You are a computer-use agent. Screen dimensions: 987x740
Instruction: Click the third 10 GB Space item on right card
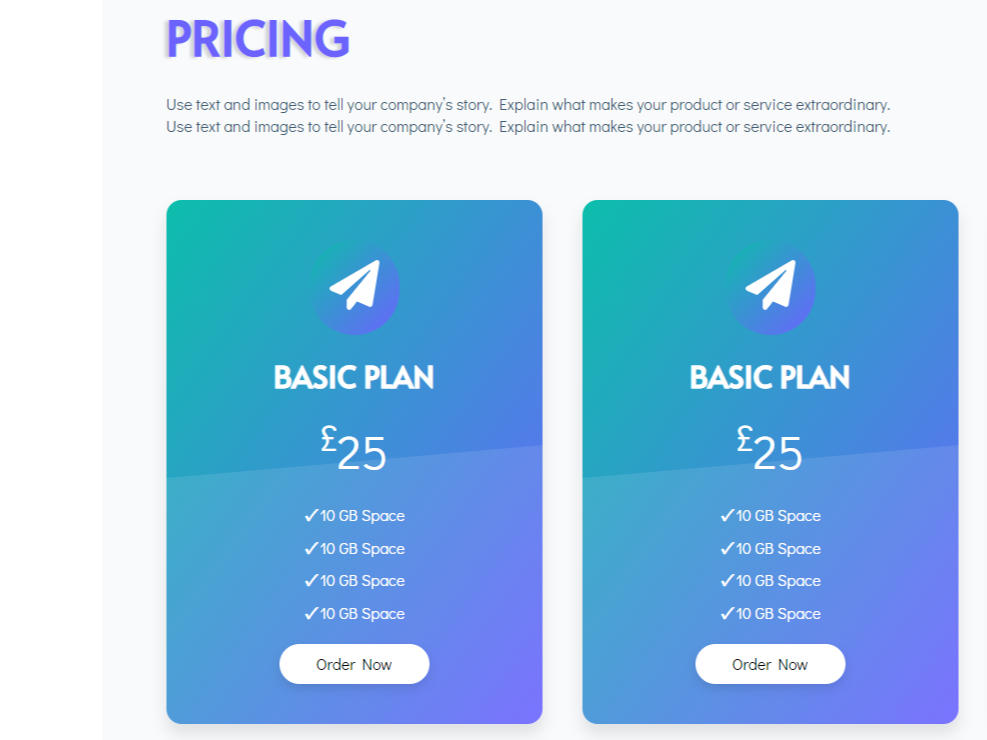point(771,580)
